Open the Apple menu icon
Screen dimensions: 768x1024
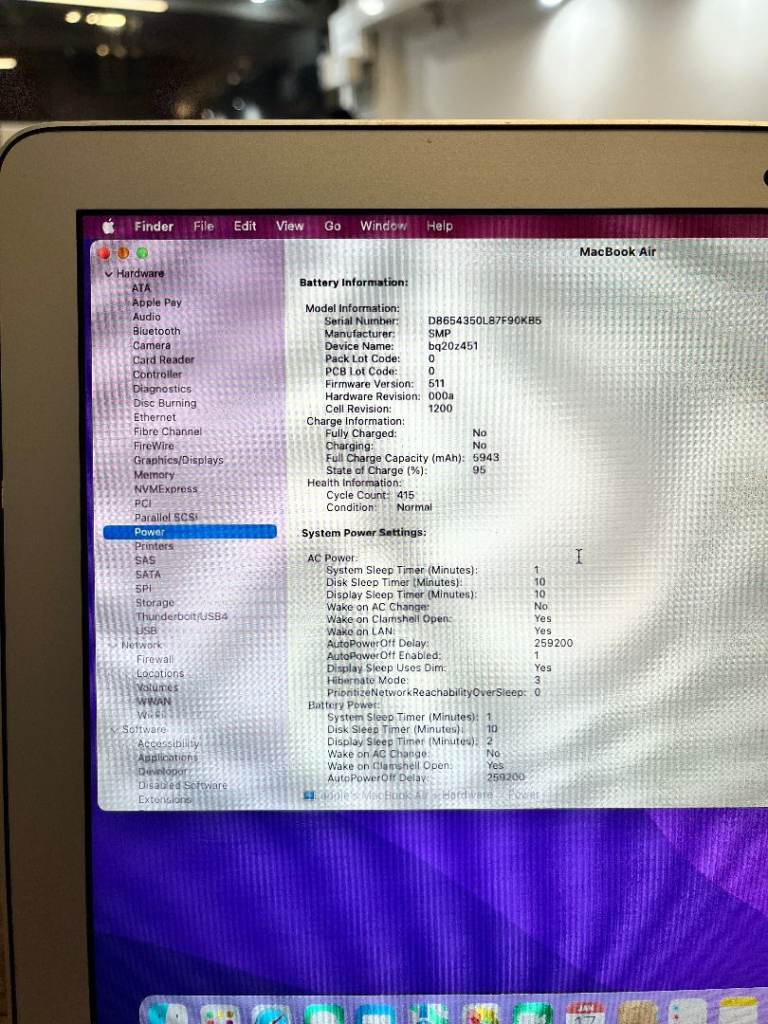[x=109, y=226]
